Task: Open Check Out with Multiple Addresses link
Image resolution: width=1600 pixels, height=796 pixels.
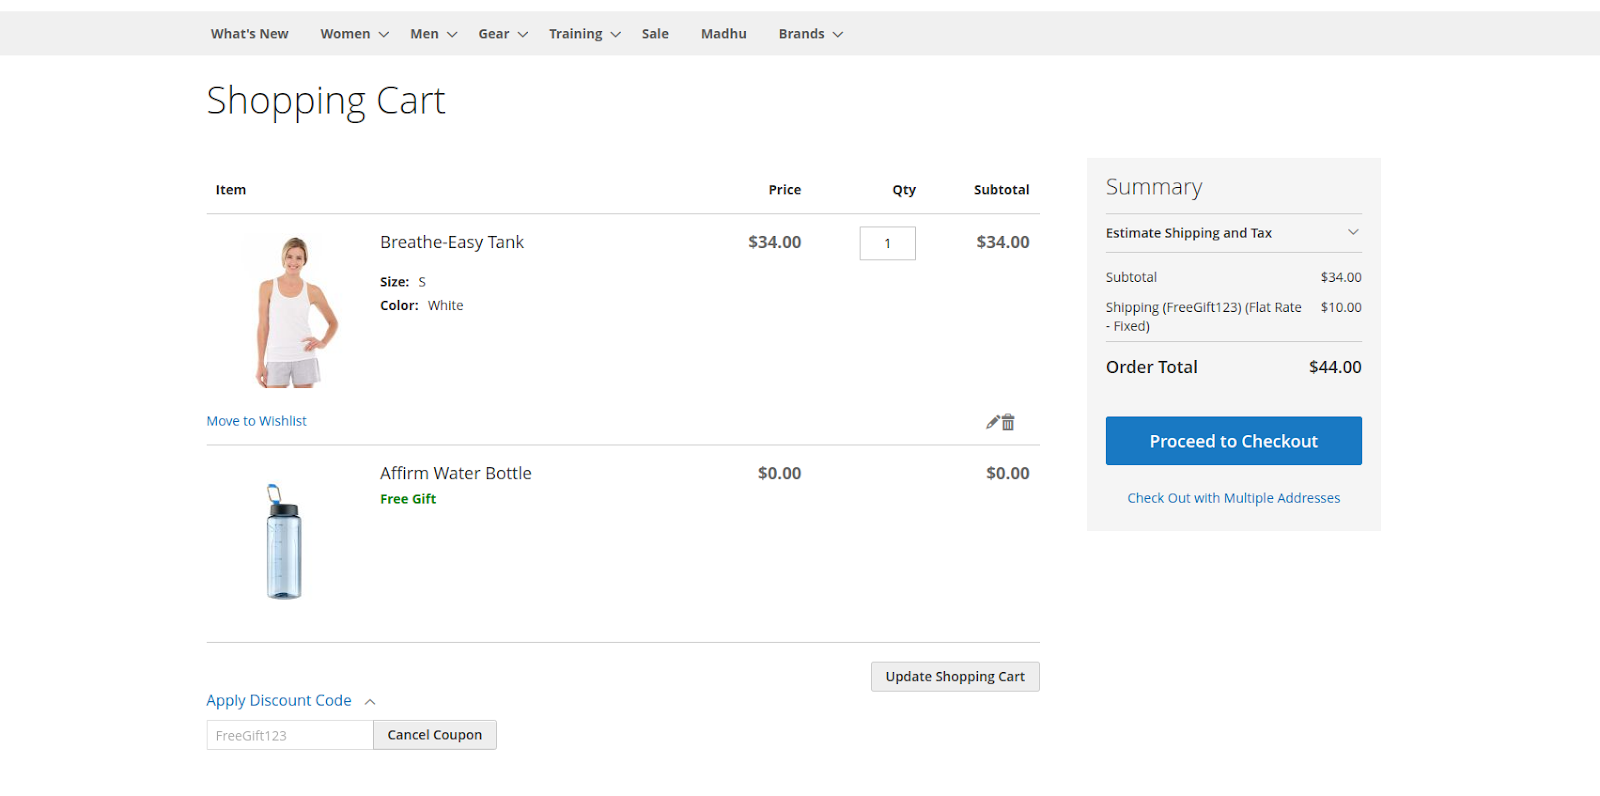Action: (x=1233, y=498)
